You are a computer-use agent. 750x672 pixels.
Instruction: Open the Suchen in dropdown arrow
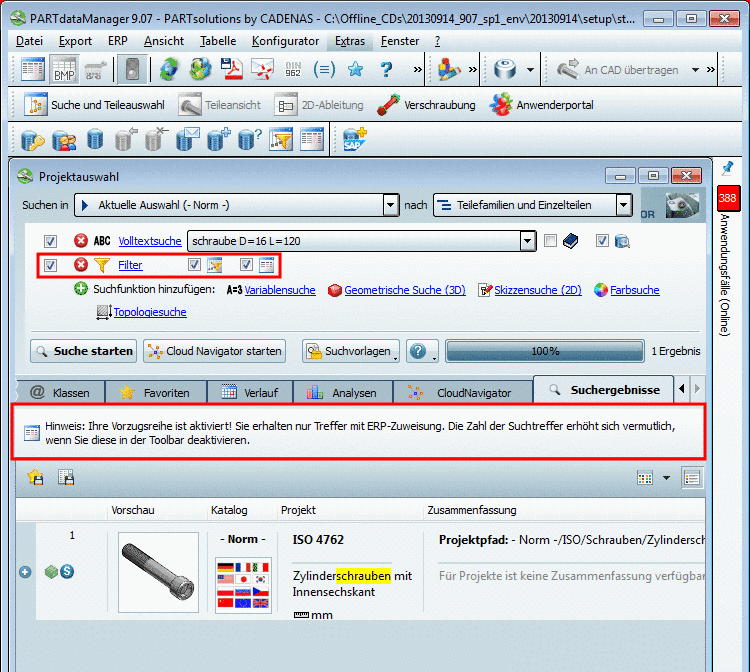pos(391,205)
